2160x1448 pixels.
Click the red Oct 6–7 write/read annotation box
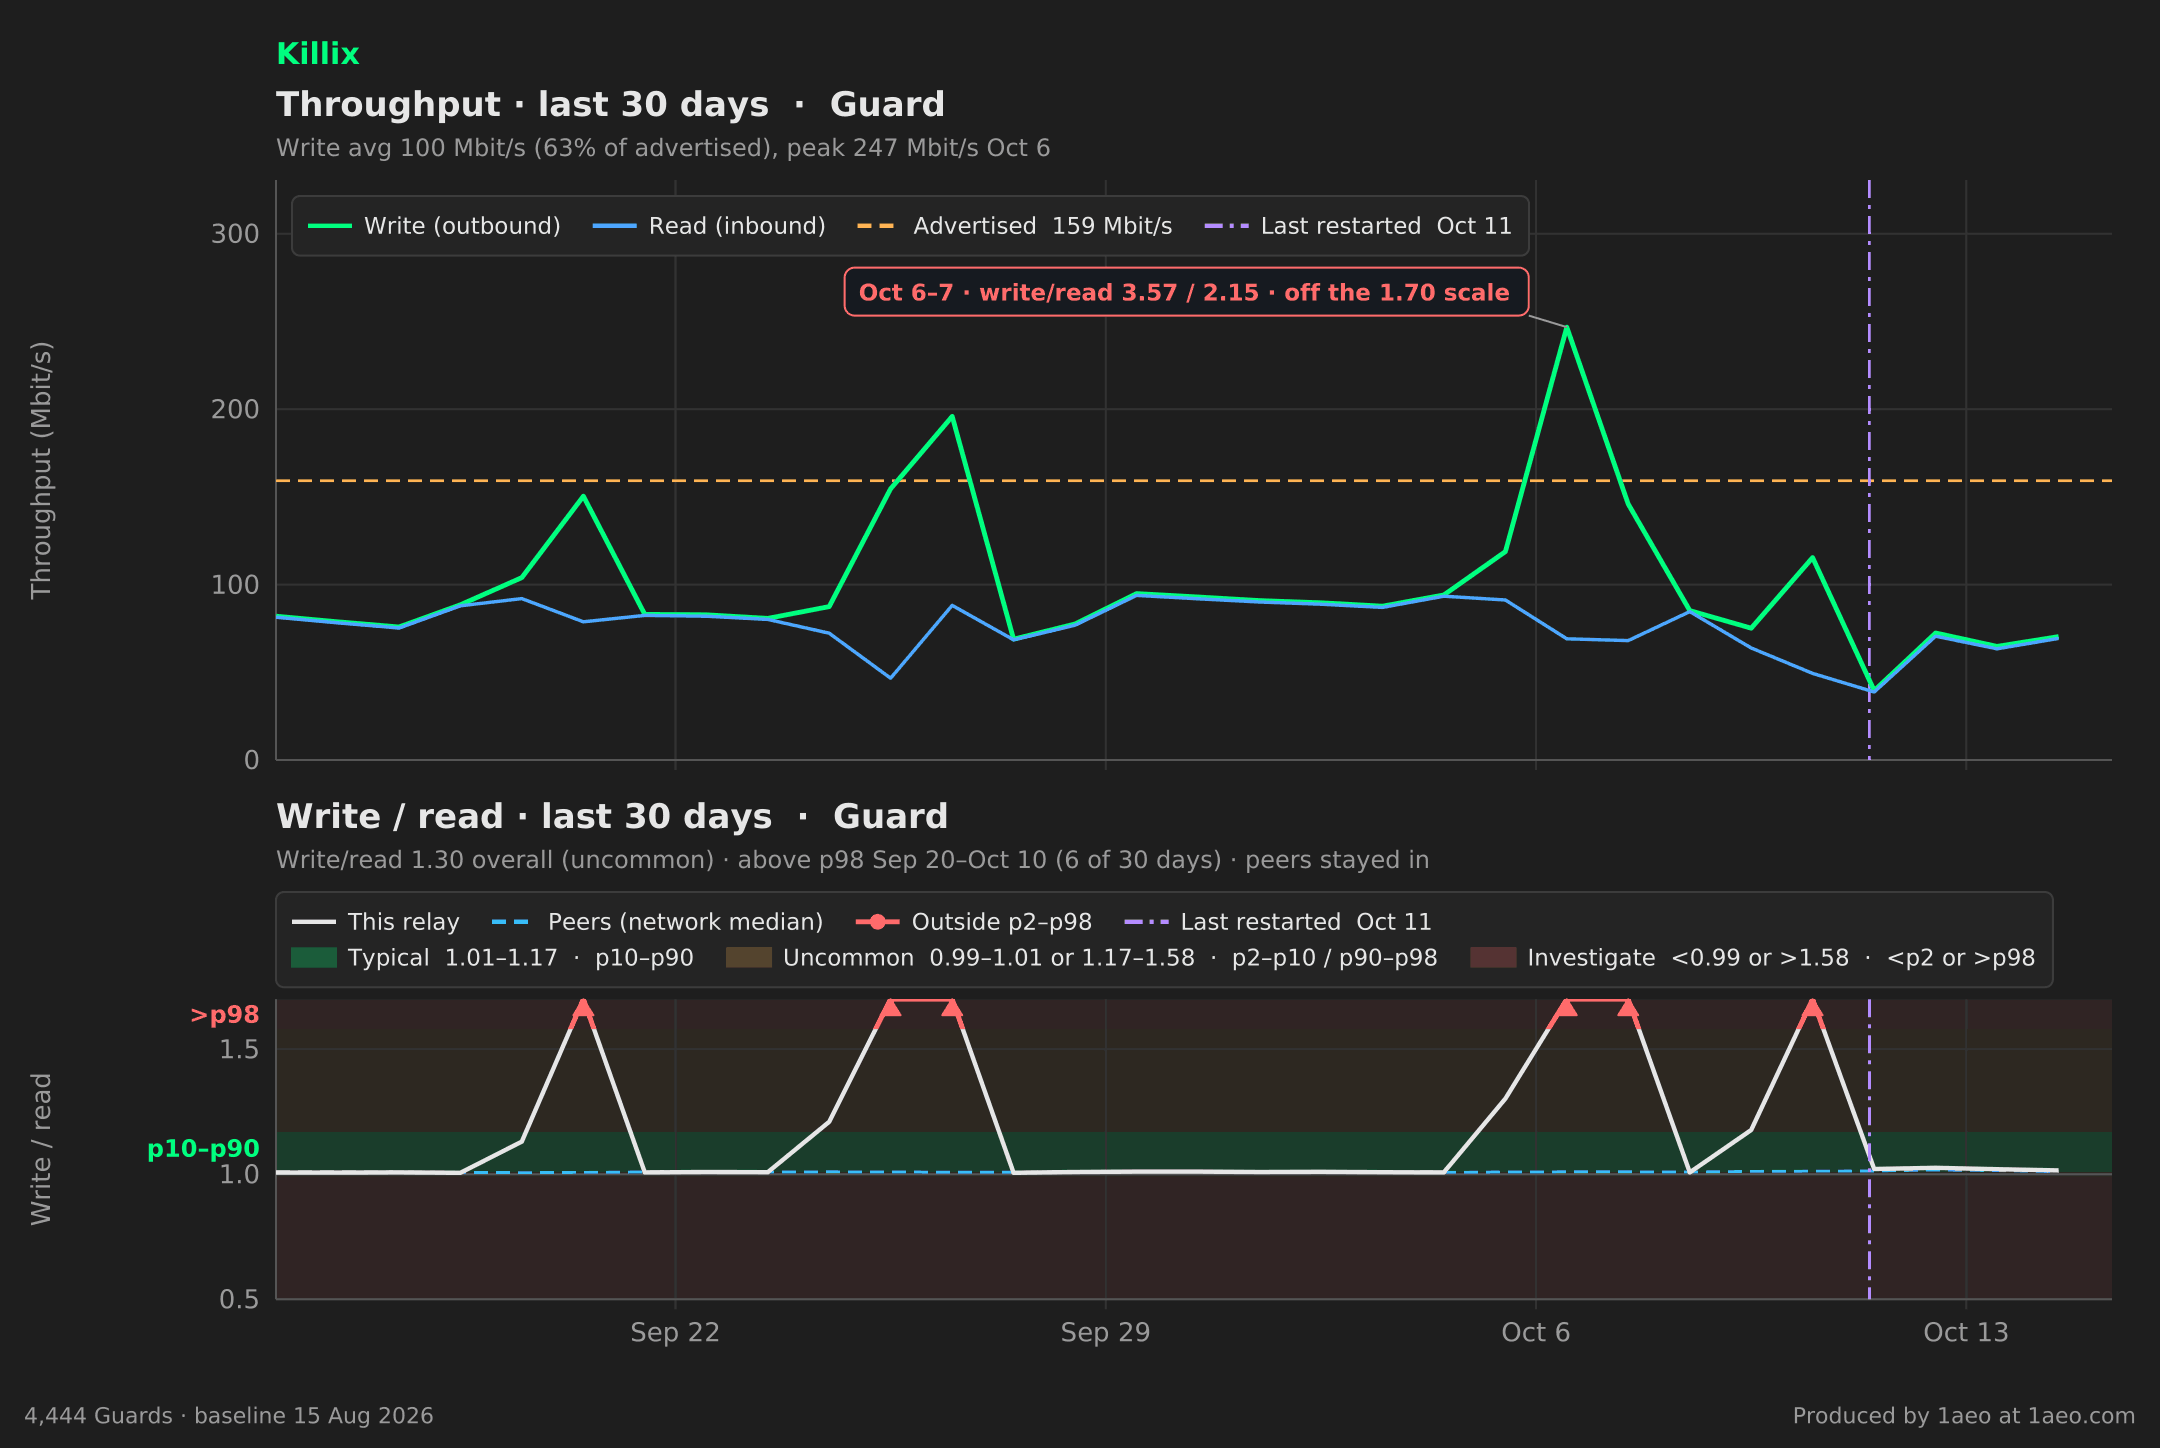[x=1186, y=292]
